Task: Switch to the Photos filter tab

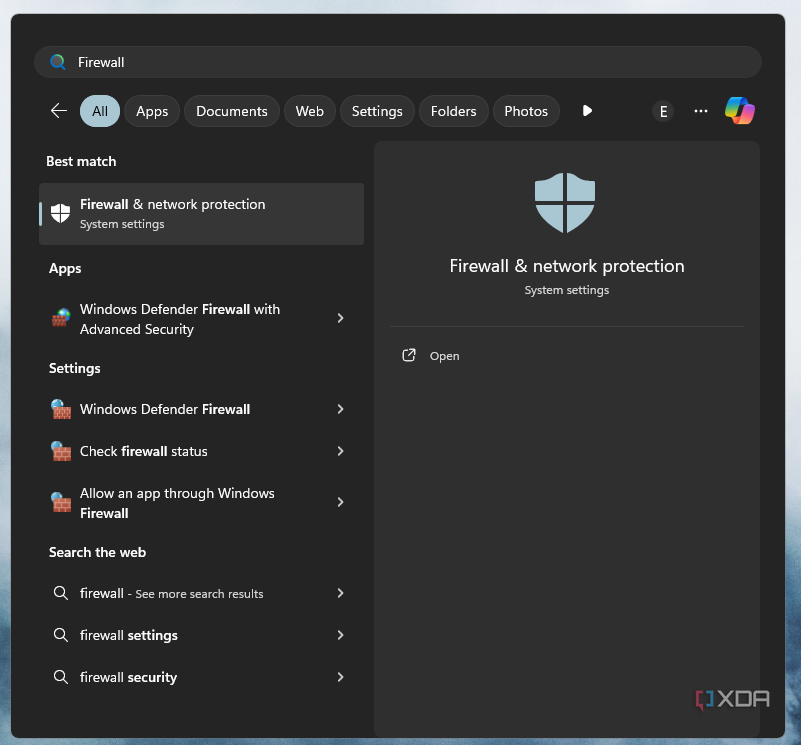Action: (526, 111)
